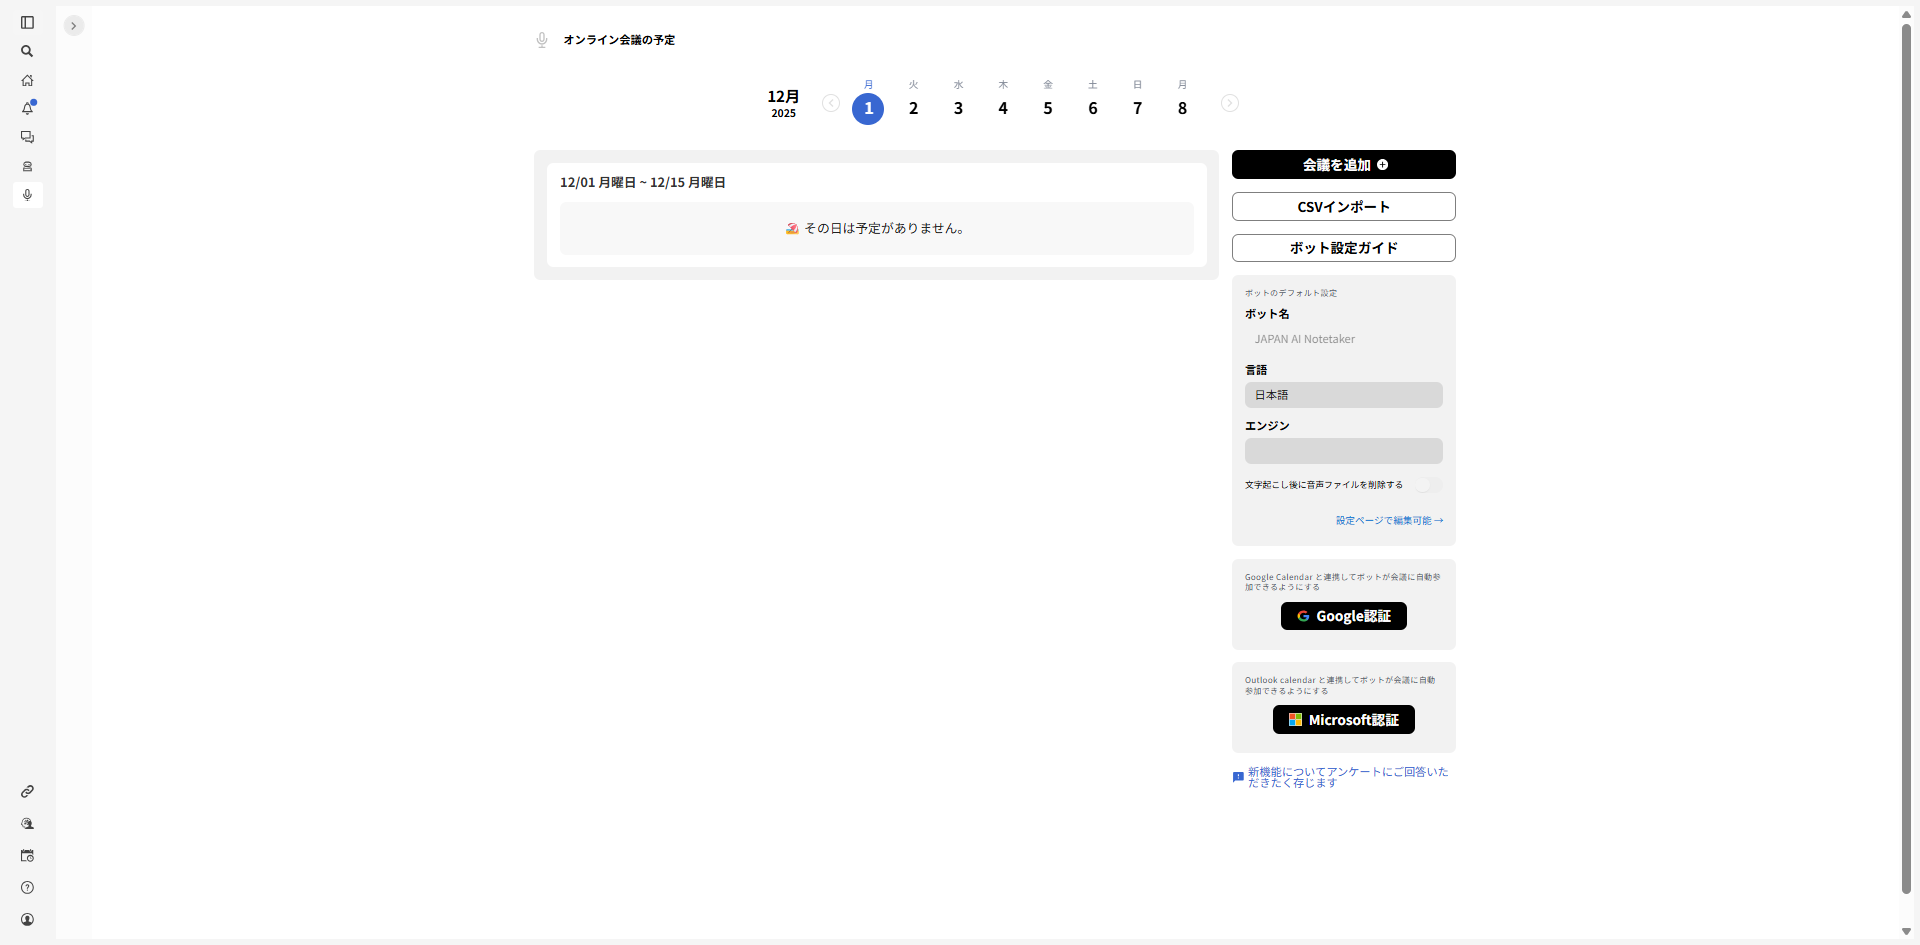This screenshot has height=945, width=1920.
Task: Toggle delete audio file after transcription
Action: tap(1428, 485)
